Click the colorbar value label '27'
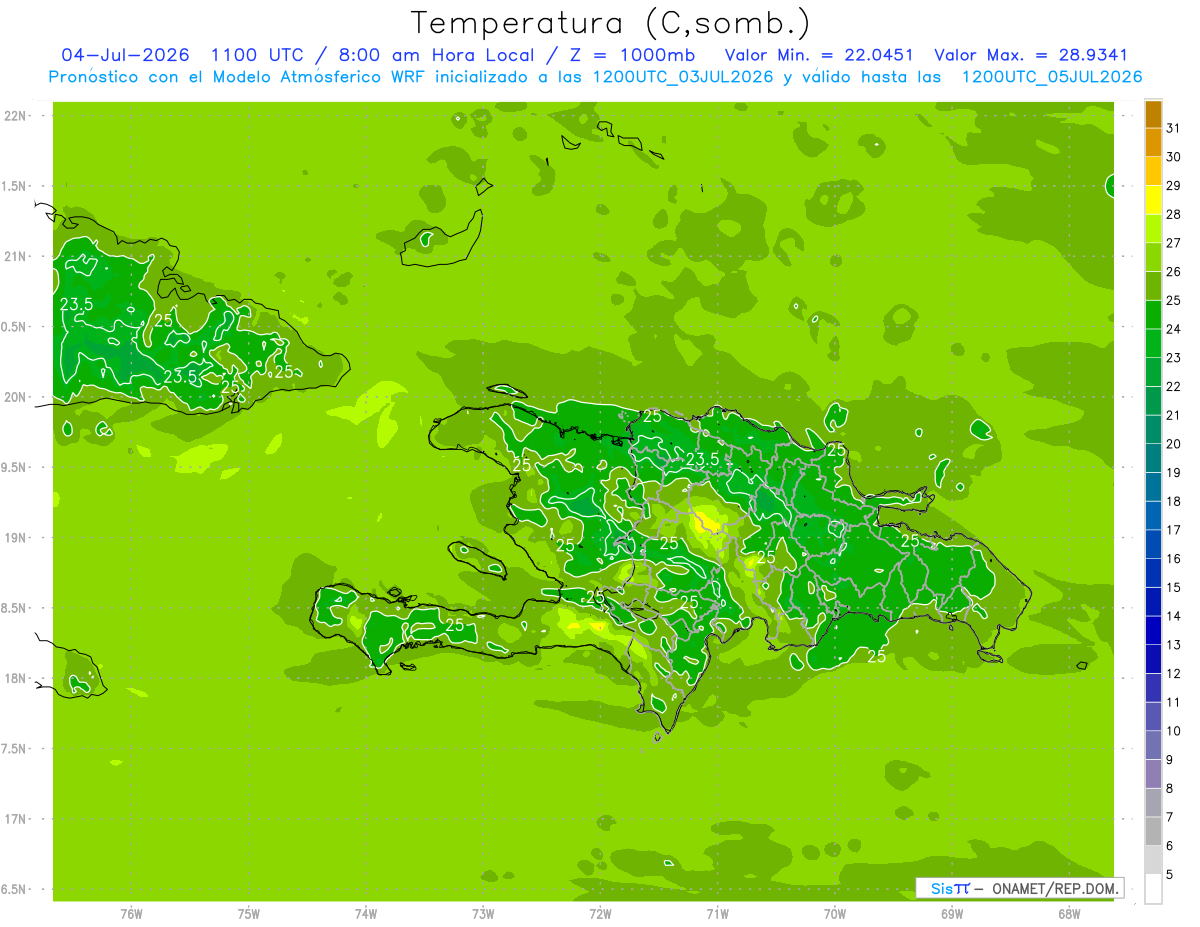 pos(1174,243)
